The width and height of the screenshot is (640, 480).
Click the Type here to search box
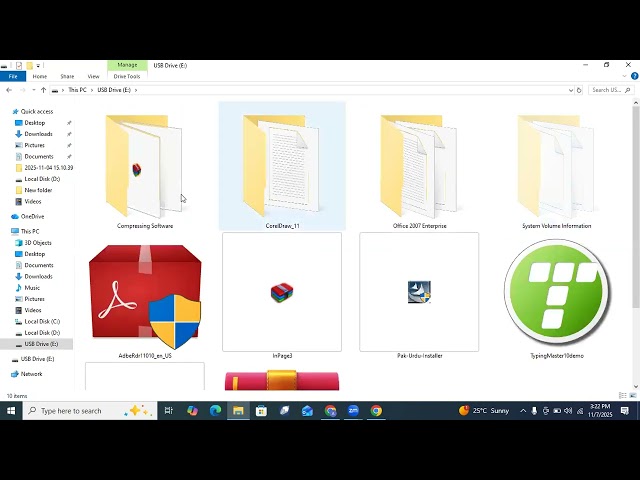(90, 411)
